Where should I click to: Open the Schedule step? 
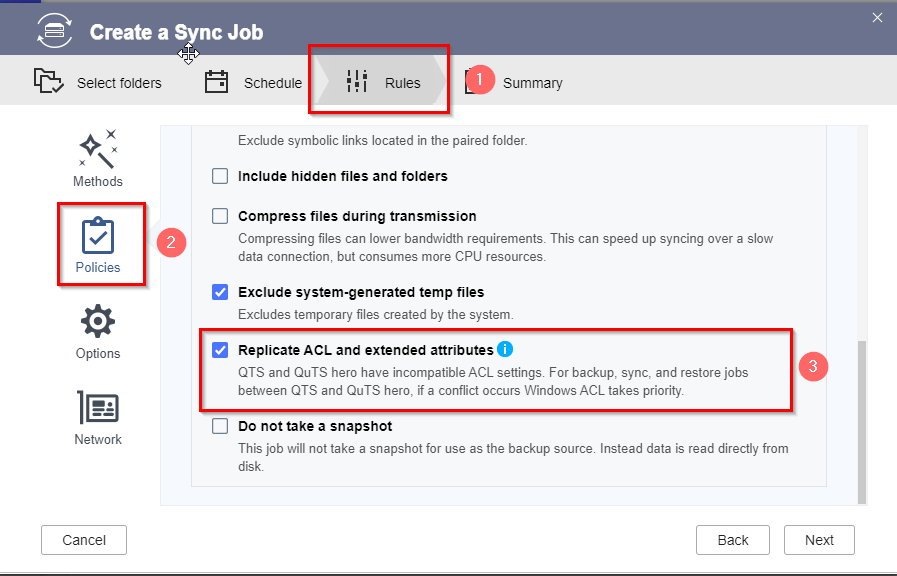[x=272, y=82]
